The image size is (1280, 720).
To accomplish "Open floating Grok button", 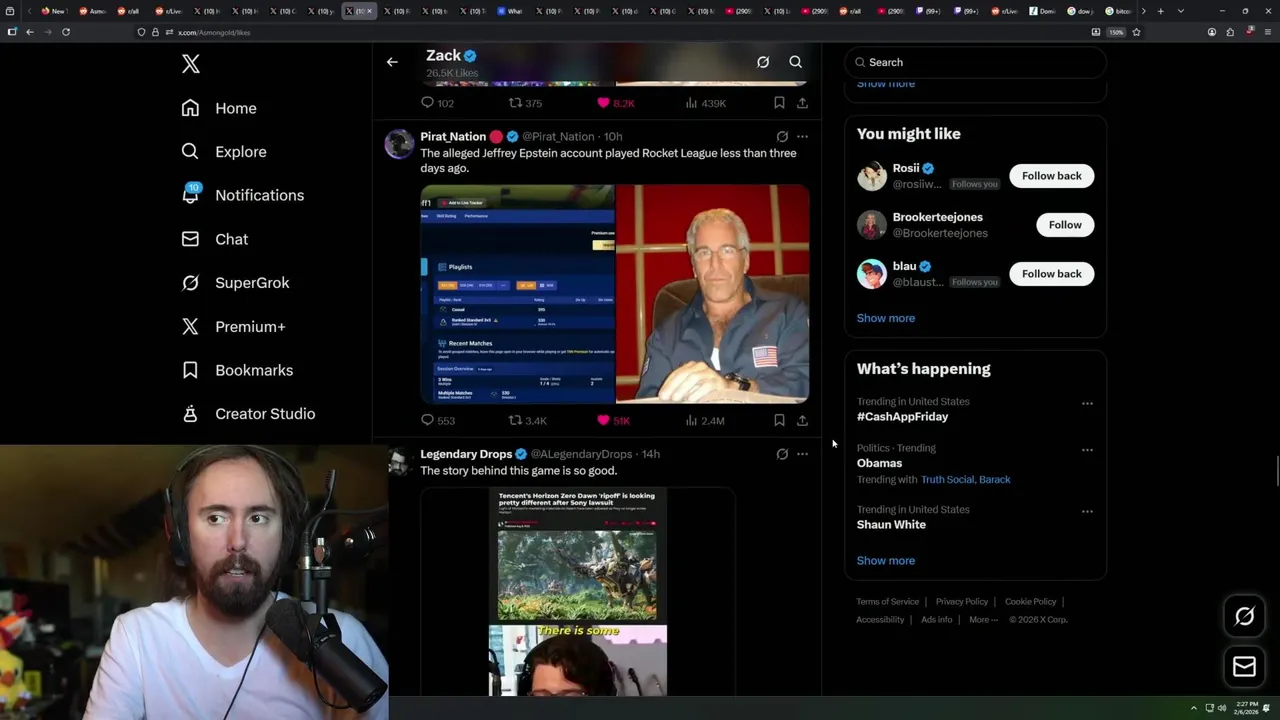I will pos(1244,617).
